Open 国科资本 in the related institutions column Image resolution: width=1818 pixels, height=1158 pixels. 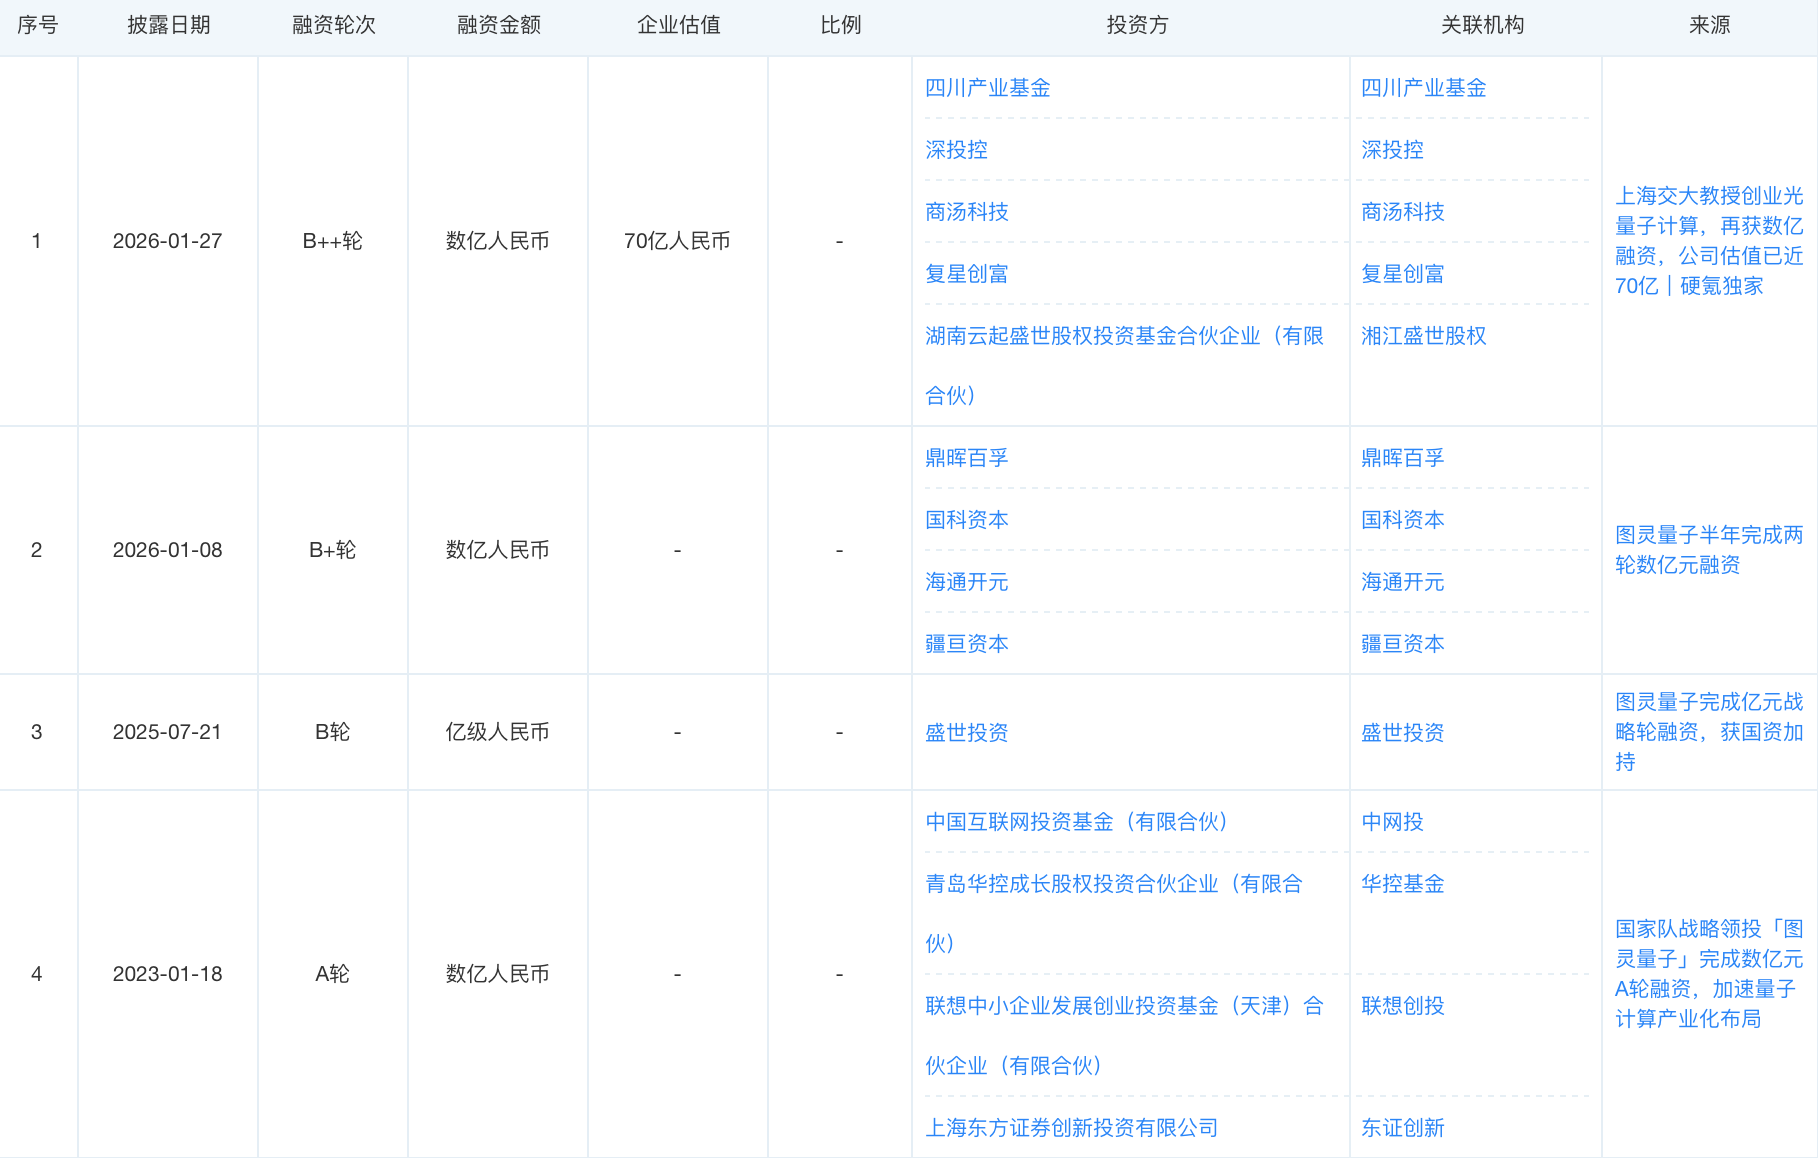coord(1402,520)
